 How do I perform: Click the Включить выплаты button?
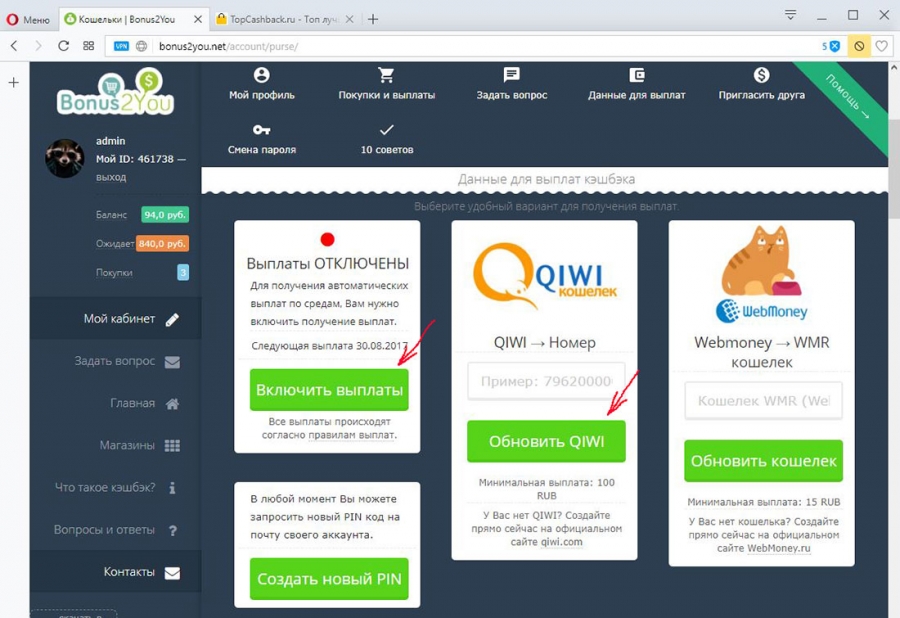pyautogui.click(x=329, y=390)
